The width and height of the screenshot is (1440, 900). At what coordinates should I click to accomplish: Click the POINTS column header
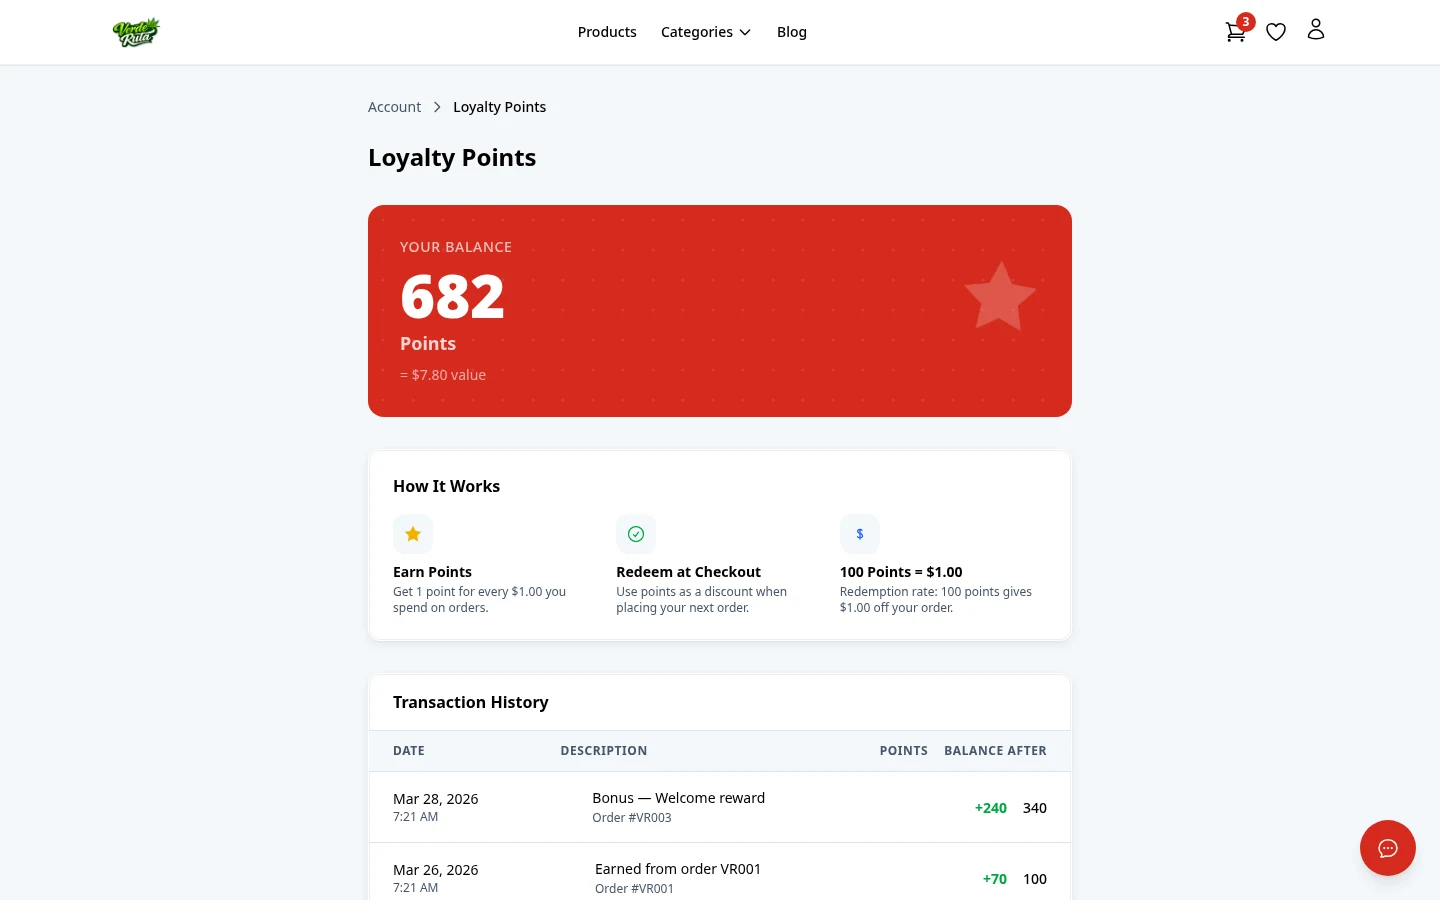point(903,750)
